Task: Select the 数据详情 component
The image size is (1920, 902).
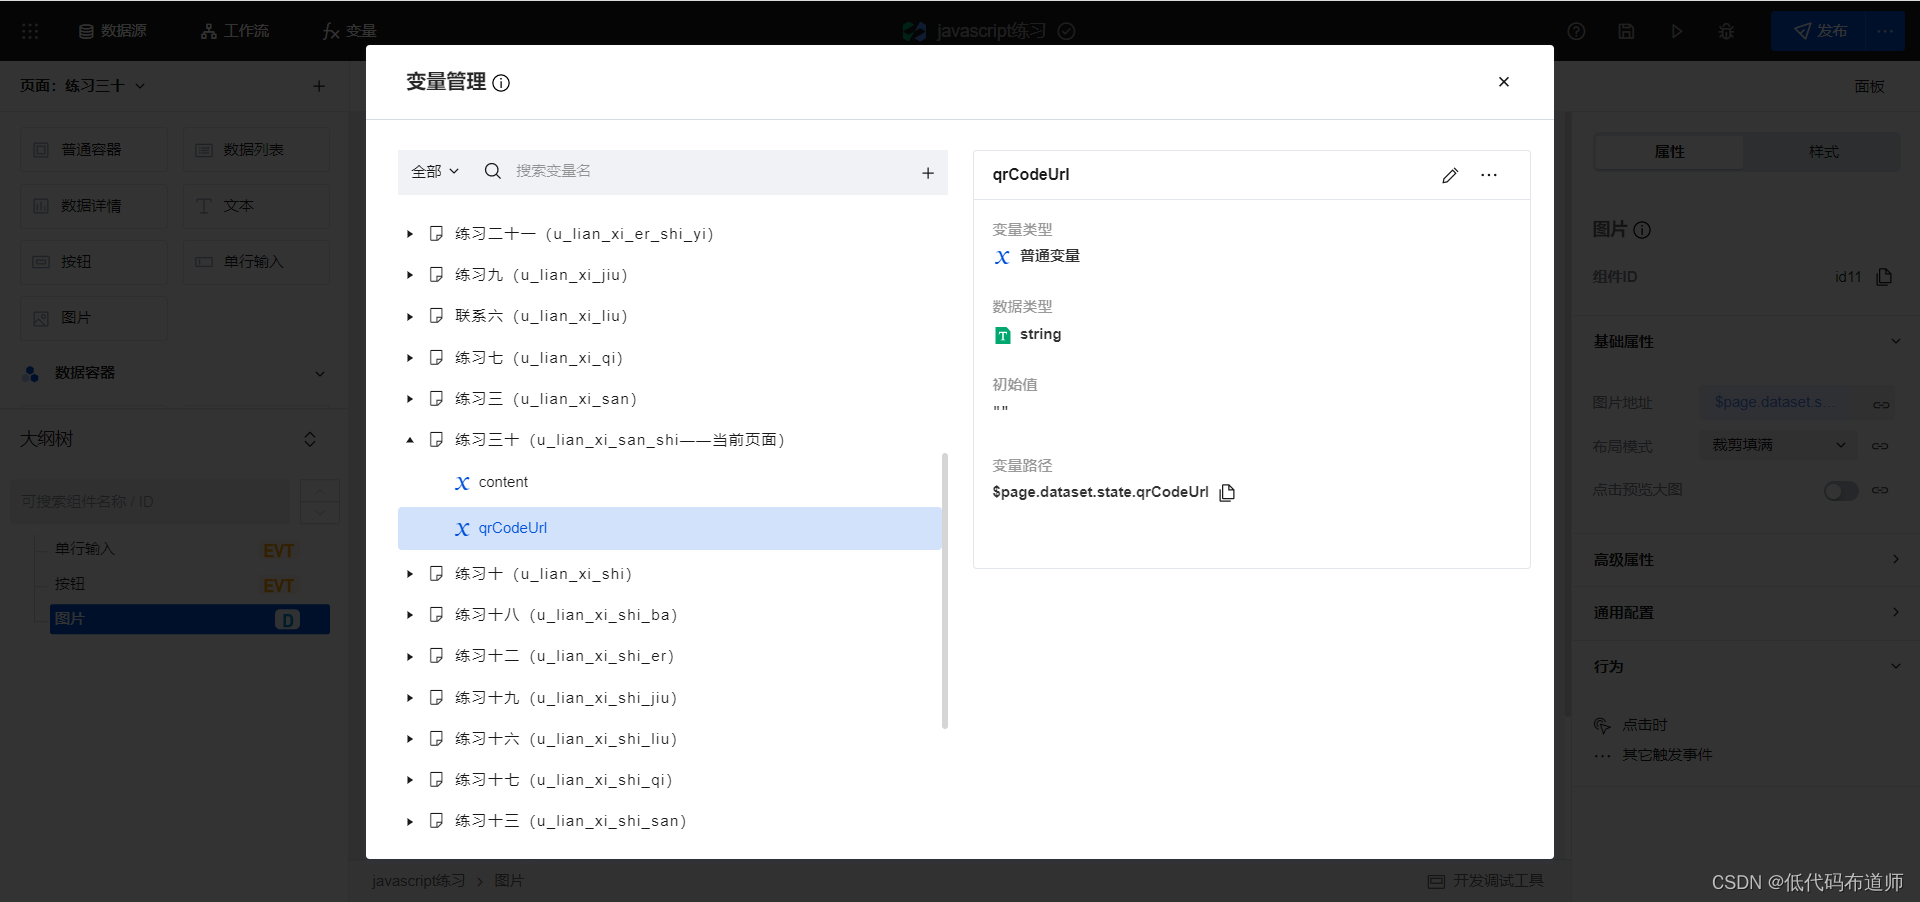Action: tap(94, 206)
